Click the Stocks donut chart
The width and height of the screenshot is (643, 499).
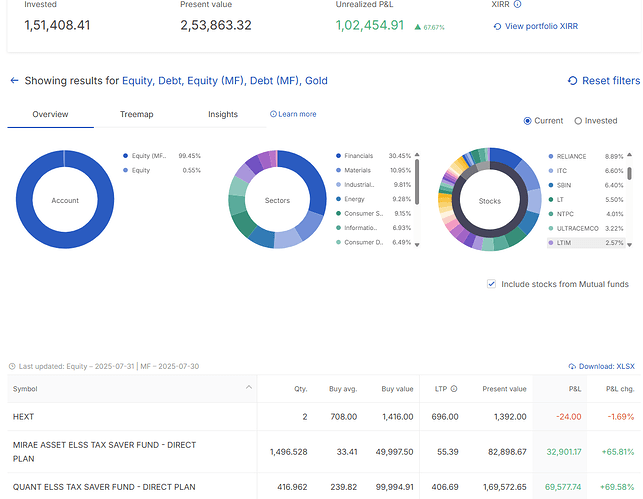coord(490,200)
